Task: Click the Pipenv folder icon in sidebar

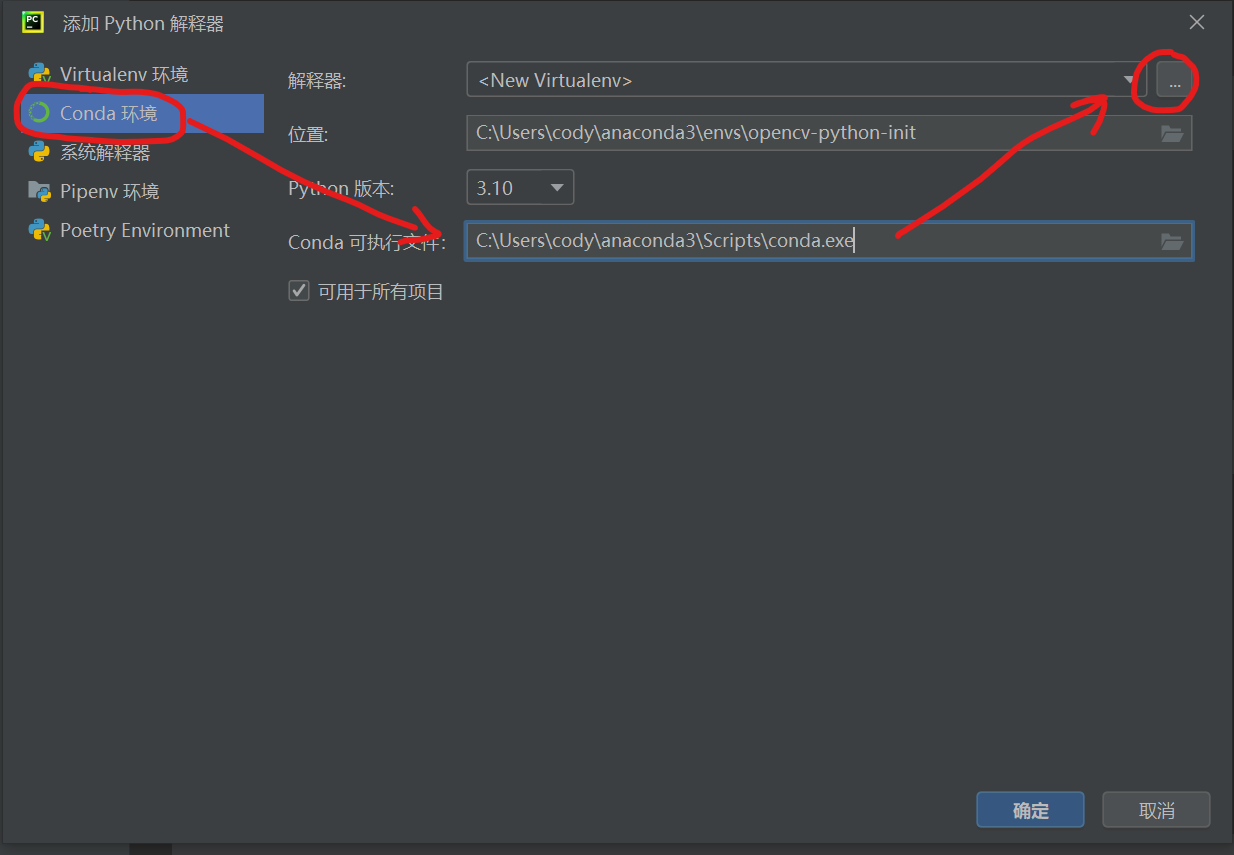Action: tap(40, 191)
